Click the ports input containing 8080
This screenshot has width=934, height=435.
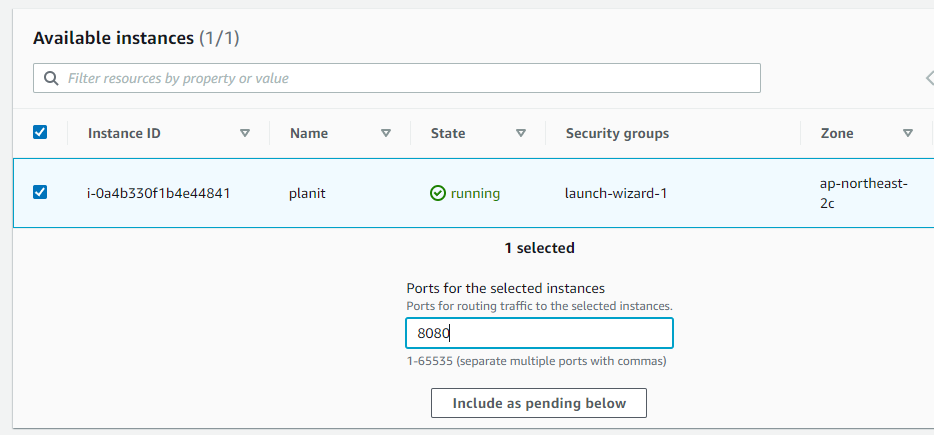pos(539,333)
